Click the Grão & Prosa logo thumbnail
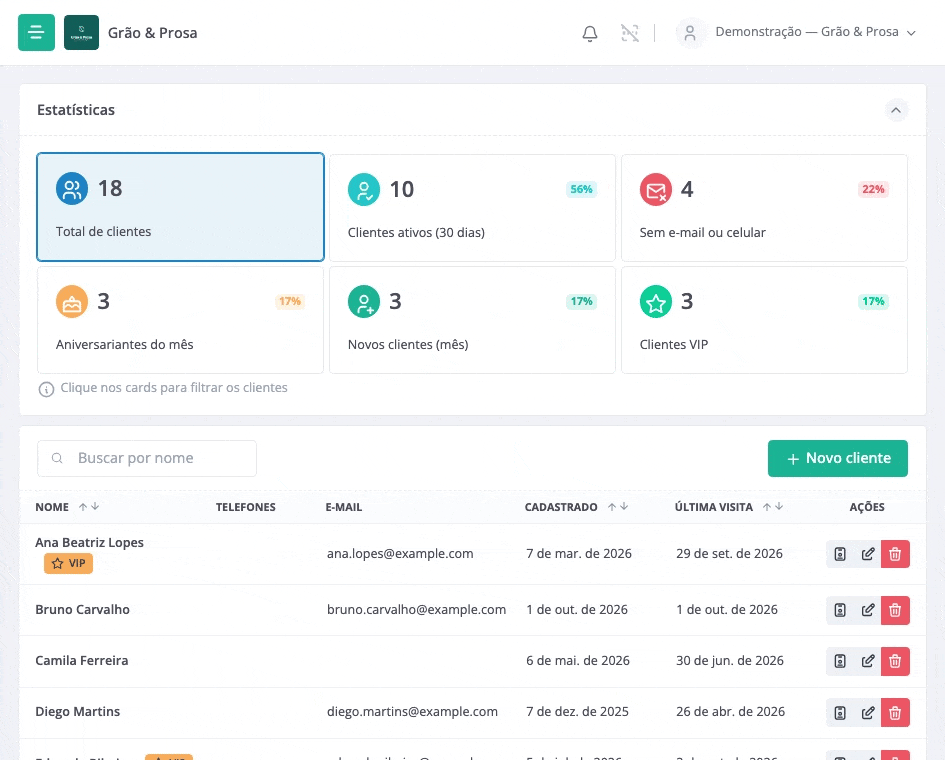This screenshot has height=760, width=945. tap(81, 33)
